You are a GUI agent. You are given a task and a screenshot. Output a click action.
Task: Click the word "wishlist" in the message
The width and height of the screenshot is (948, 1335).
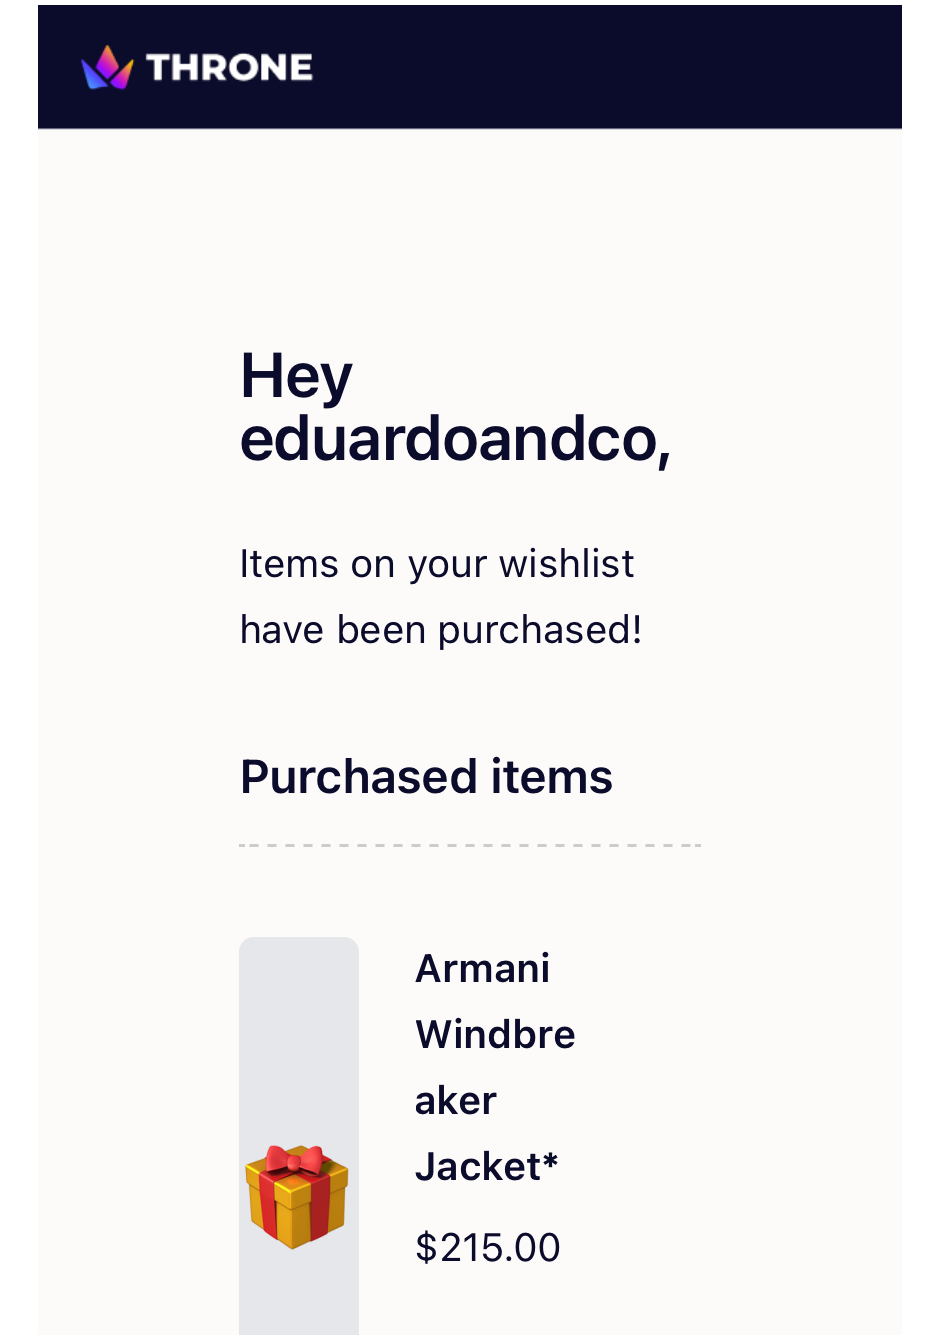(x=566, y=564)
